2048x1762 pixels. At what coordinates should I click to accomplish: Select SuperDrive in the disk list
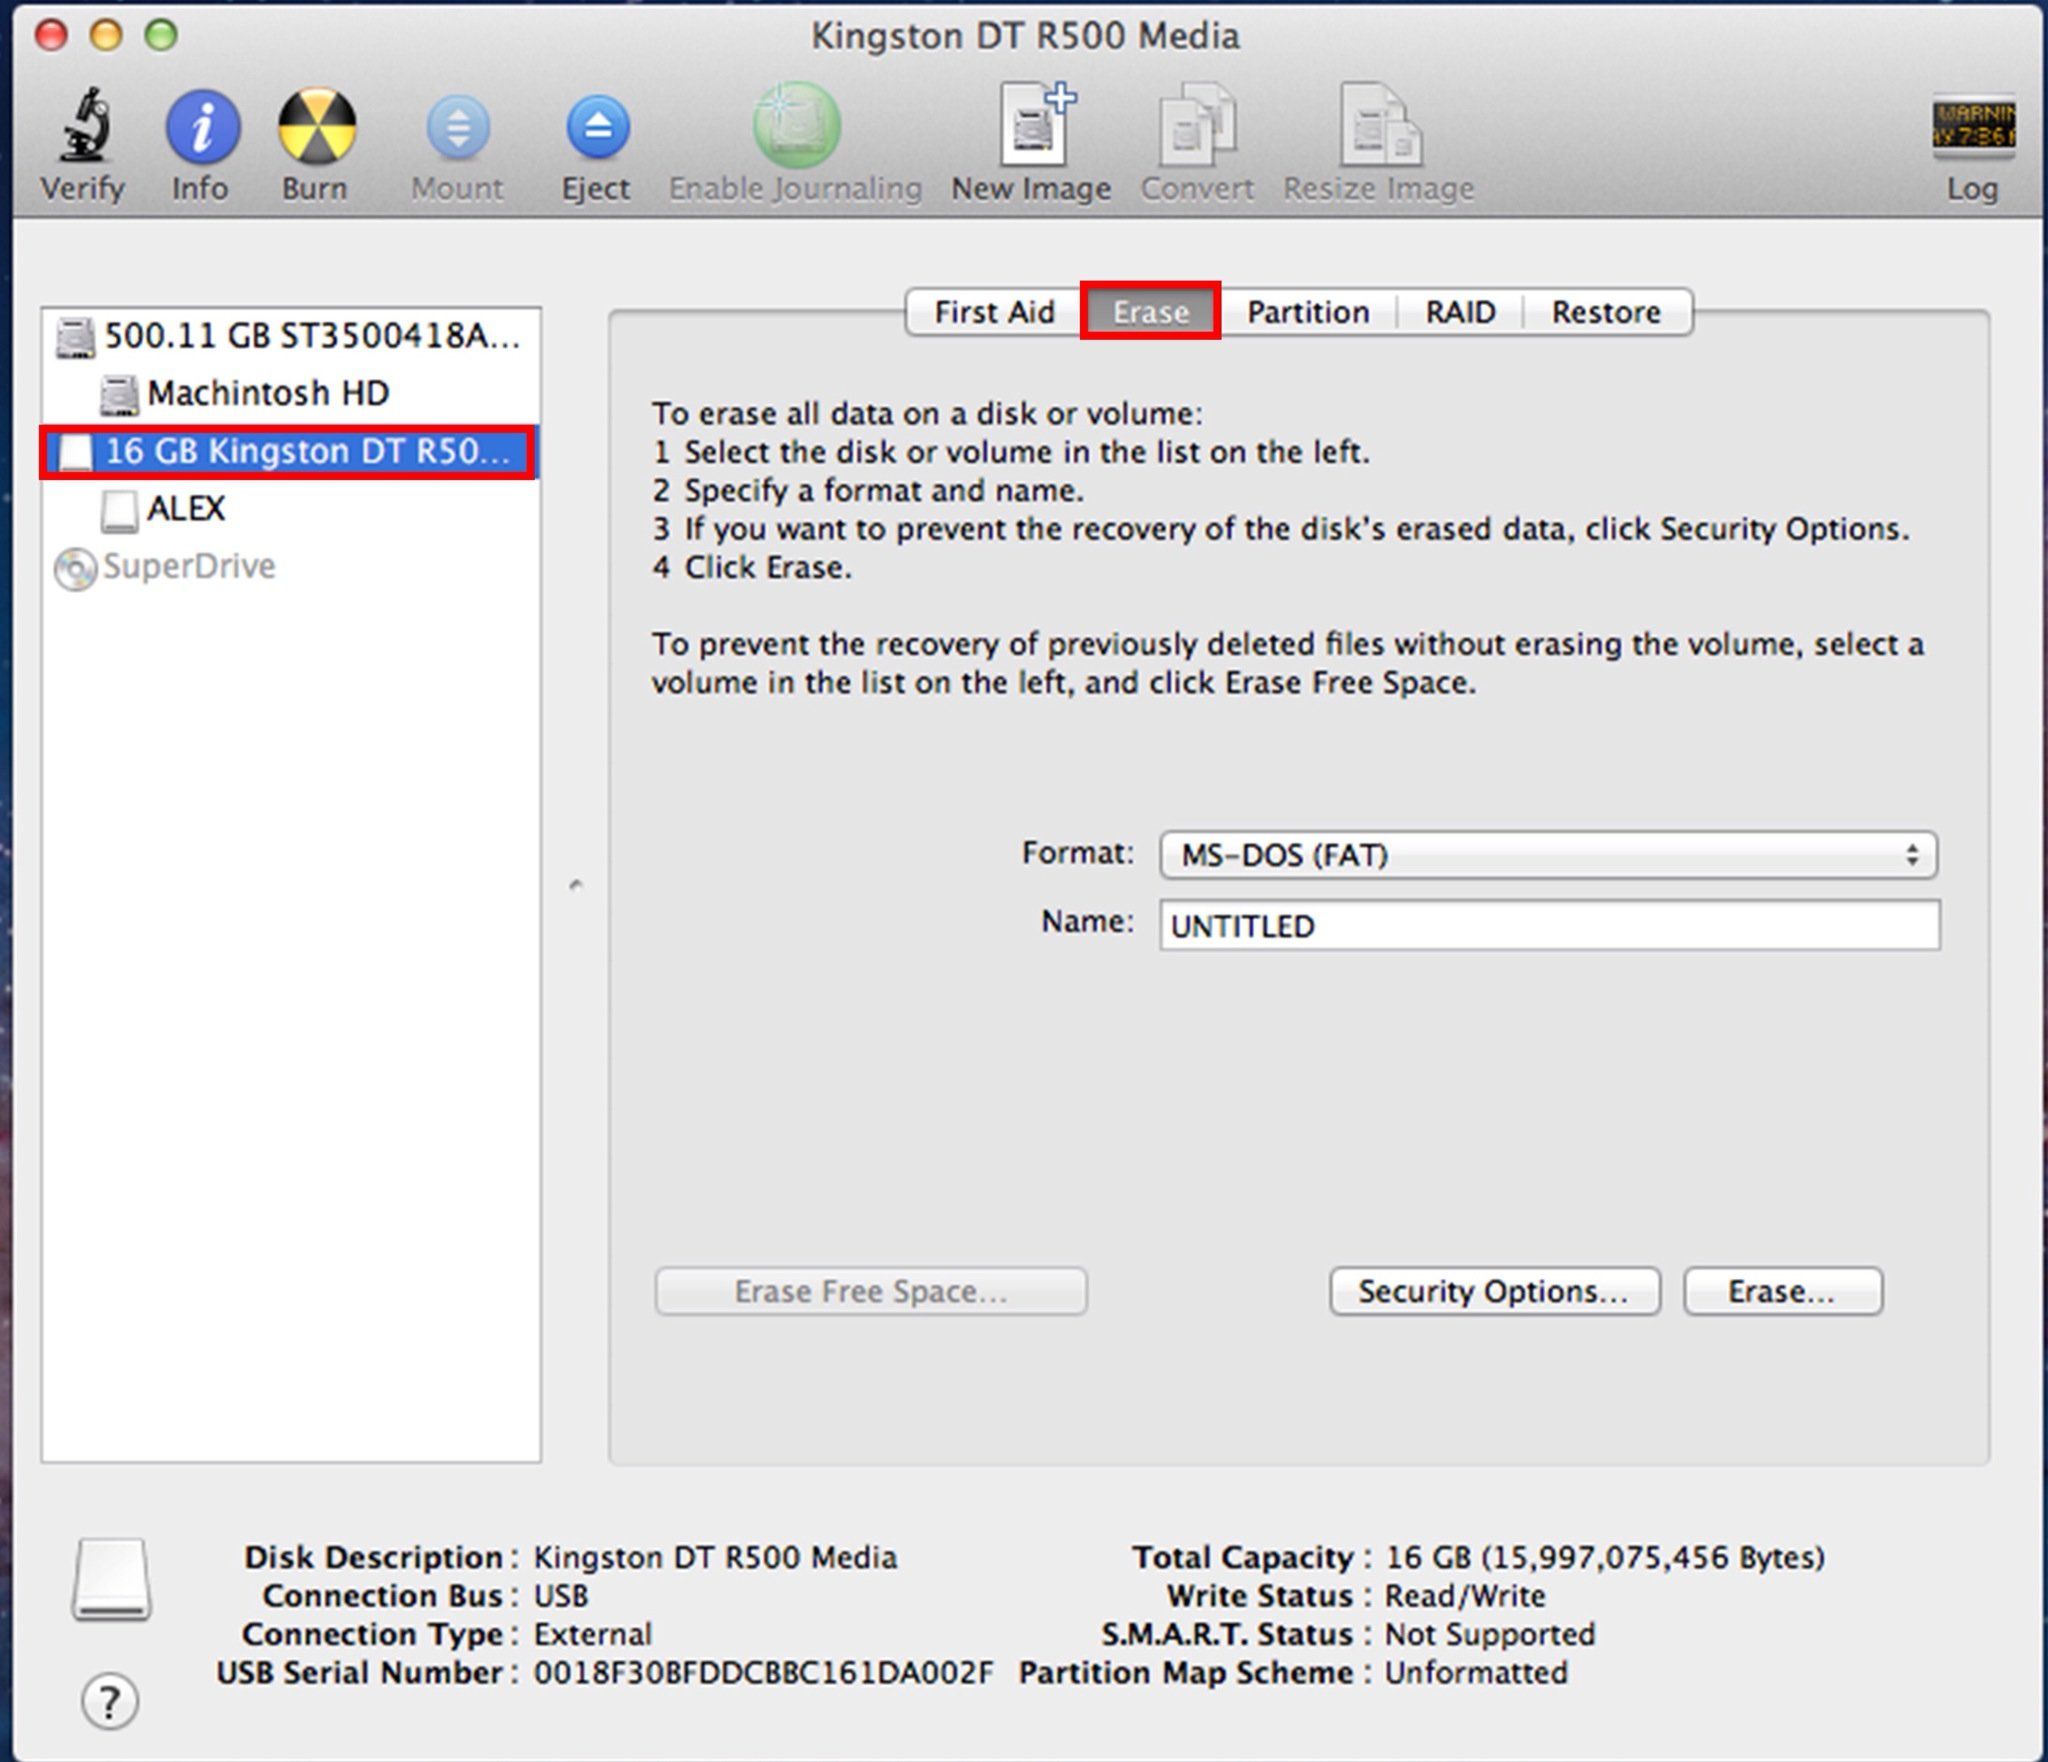[291, 567]
